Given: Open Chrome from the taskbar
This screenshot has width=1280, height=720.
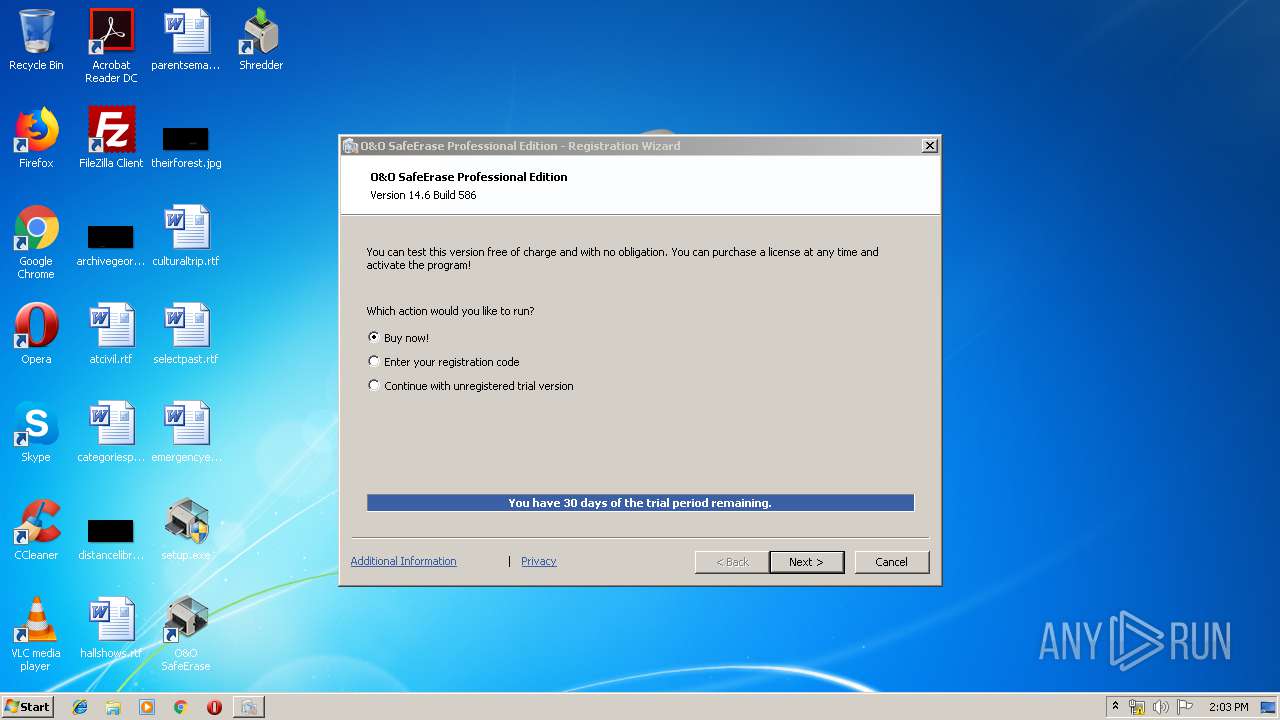Looking at the screenshot, I should 180,707.
